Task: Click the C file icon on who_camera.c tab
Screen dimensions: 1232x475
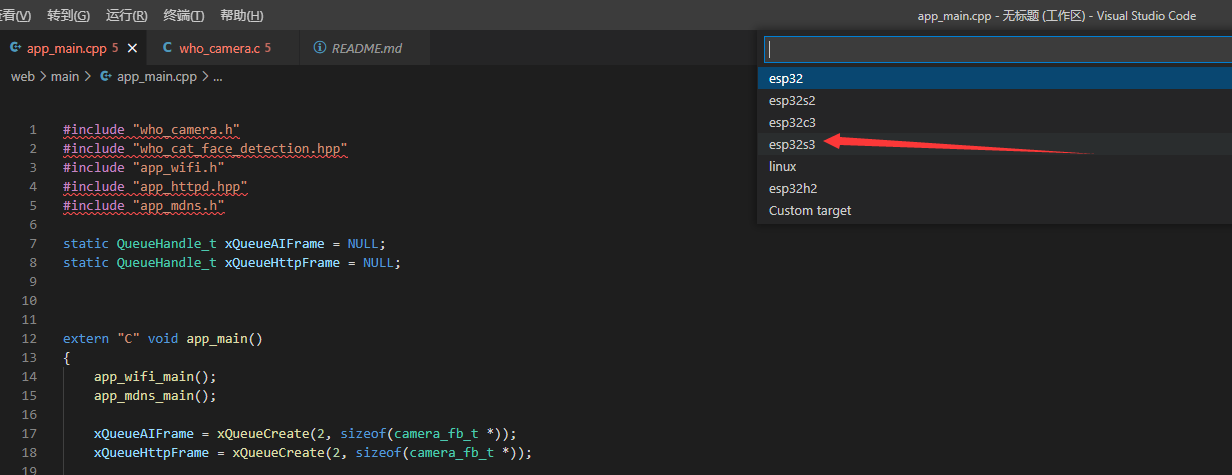Action: pos(167,48)
